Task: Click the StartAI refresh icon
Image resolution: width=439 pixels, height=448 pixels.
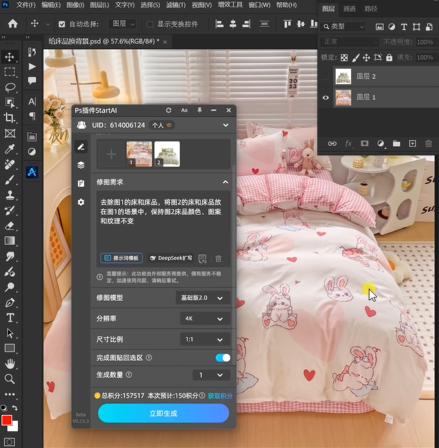Action: click(x=168, y=110)
